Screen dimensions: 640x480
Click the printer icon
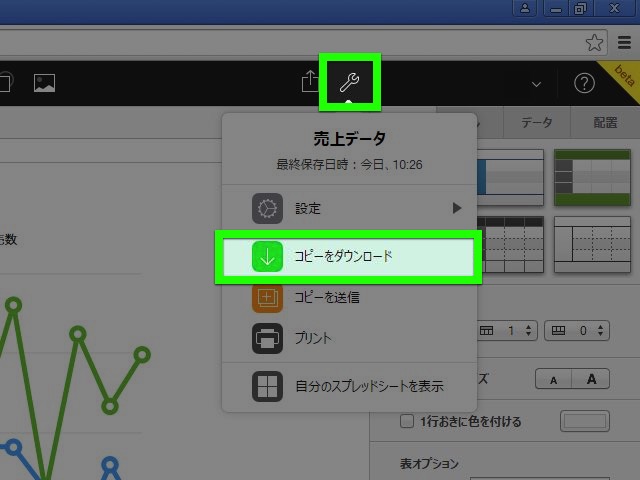(x=267, y=338)
